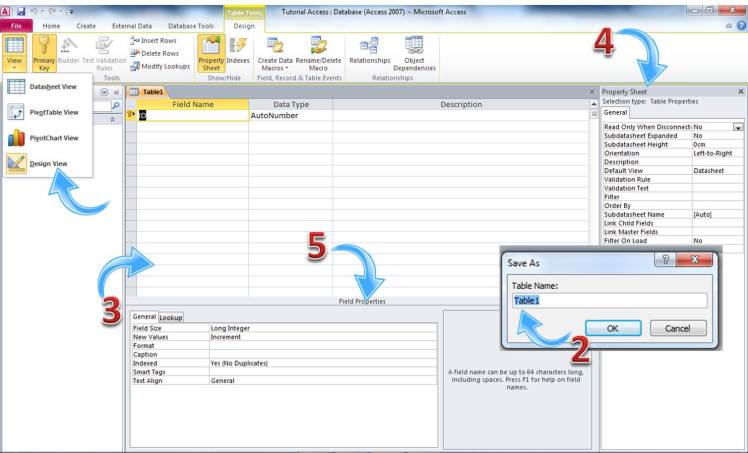Click Rename/Delete Macro icon

pyautogui.click(x=319, y=52)
